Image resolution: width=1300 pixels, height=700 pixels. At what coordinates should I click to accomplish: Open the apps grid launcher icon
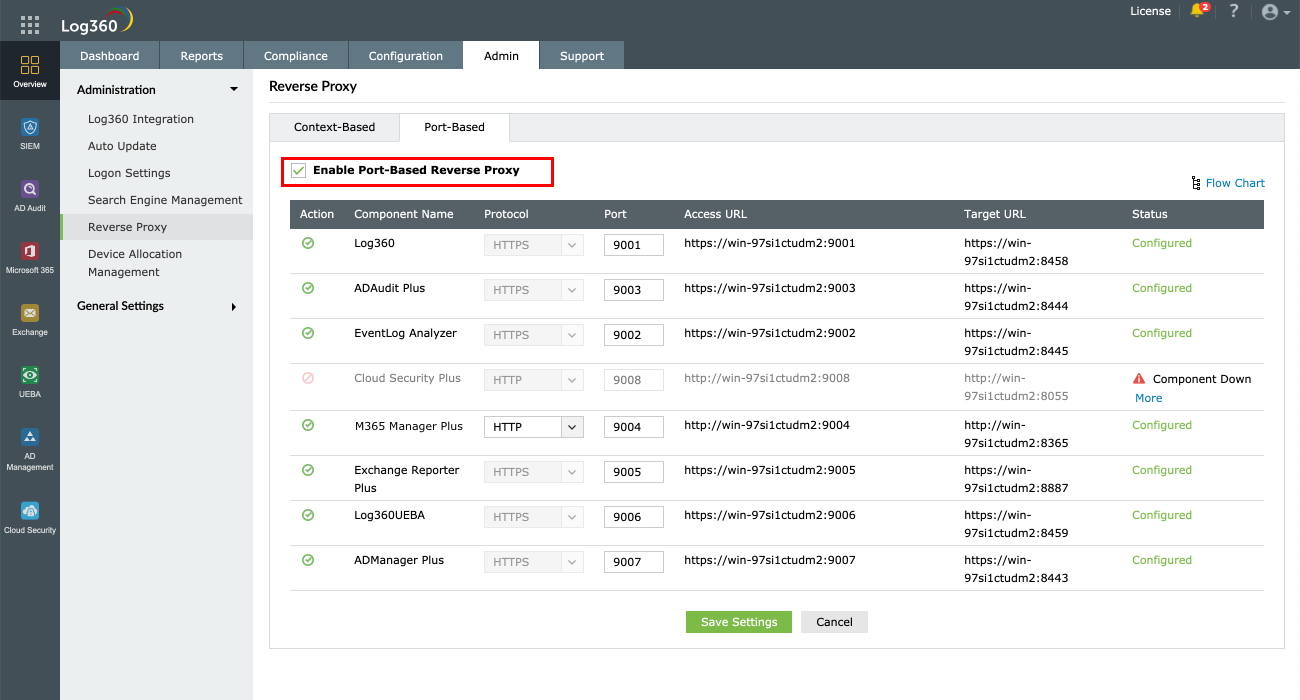coord(30,26)
